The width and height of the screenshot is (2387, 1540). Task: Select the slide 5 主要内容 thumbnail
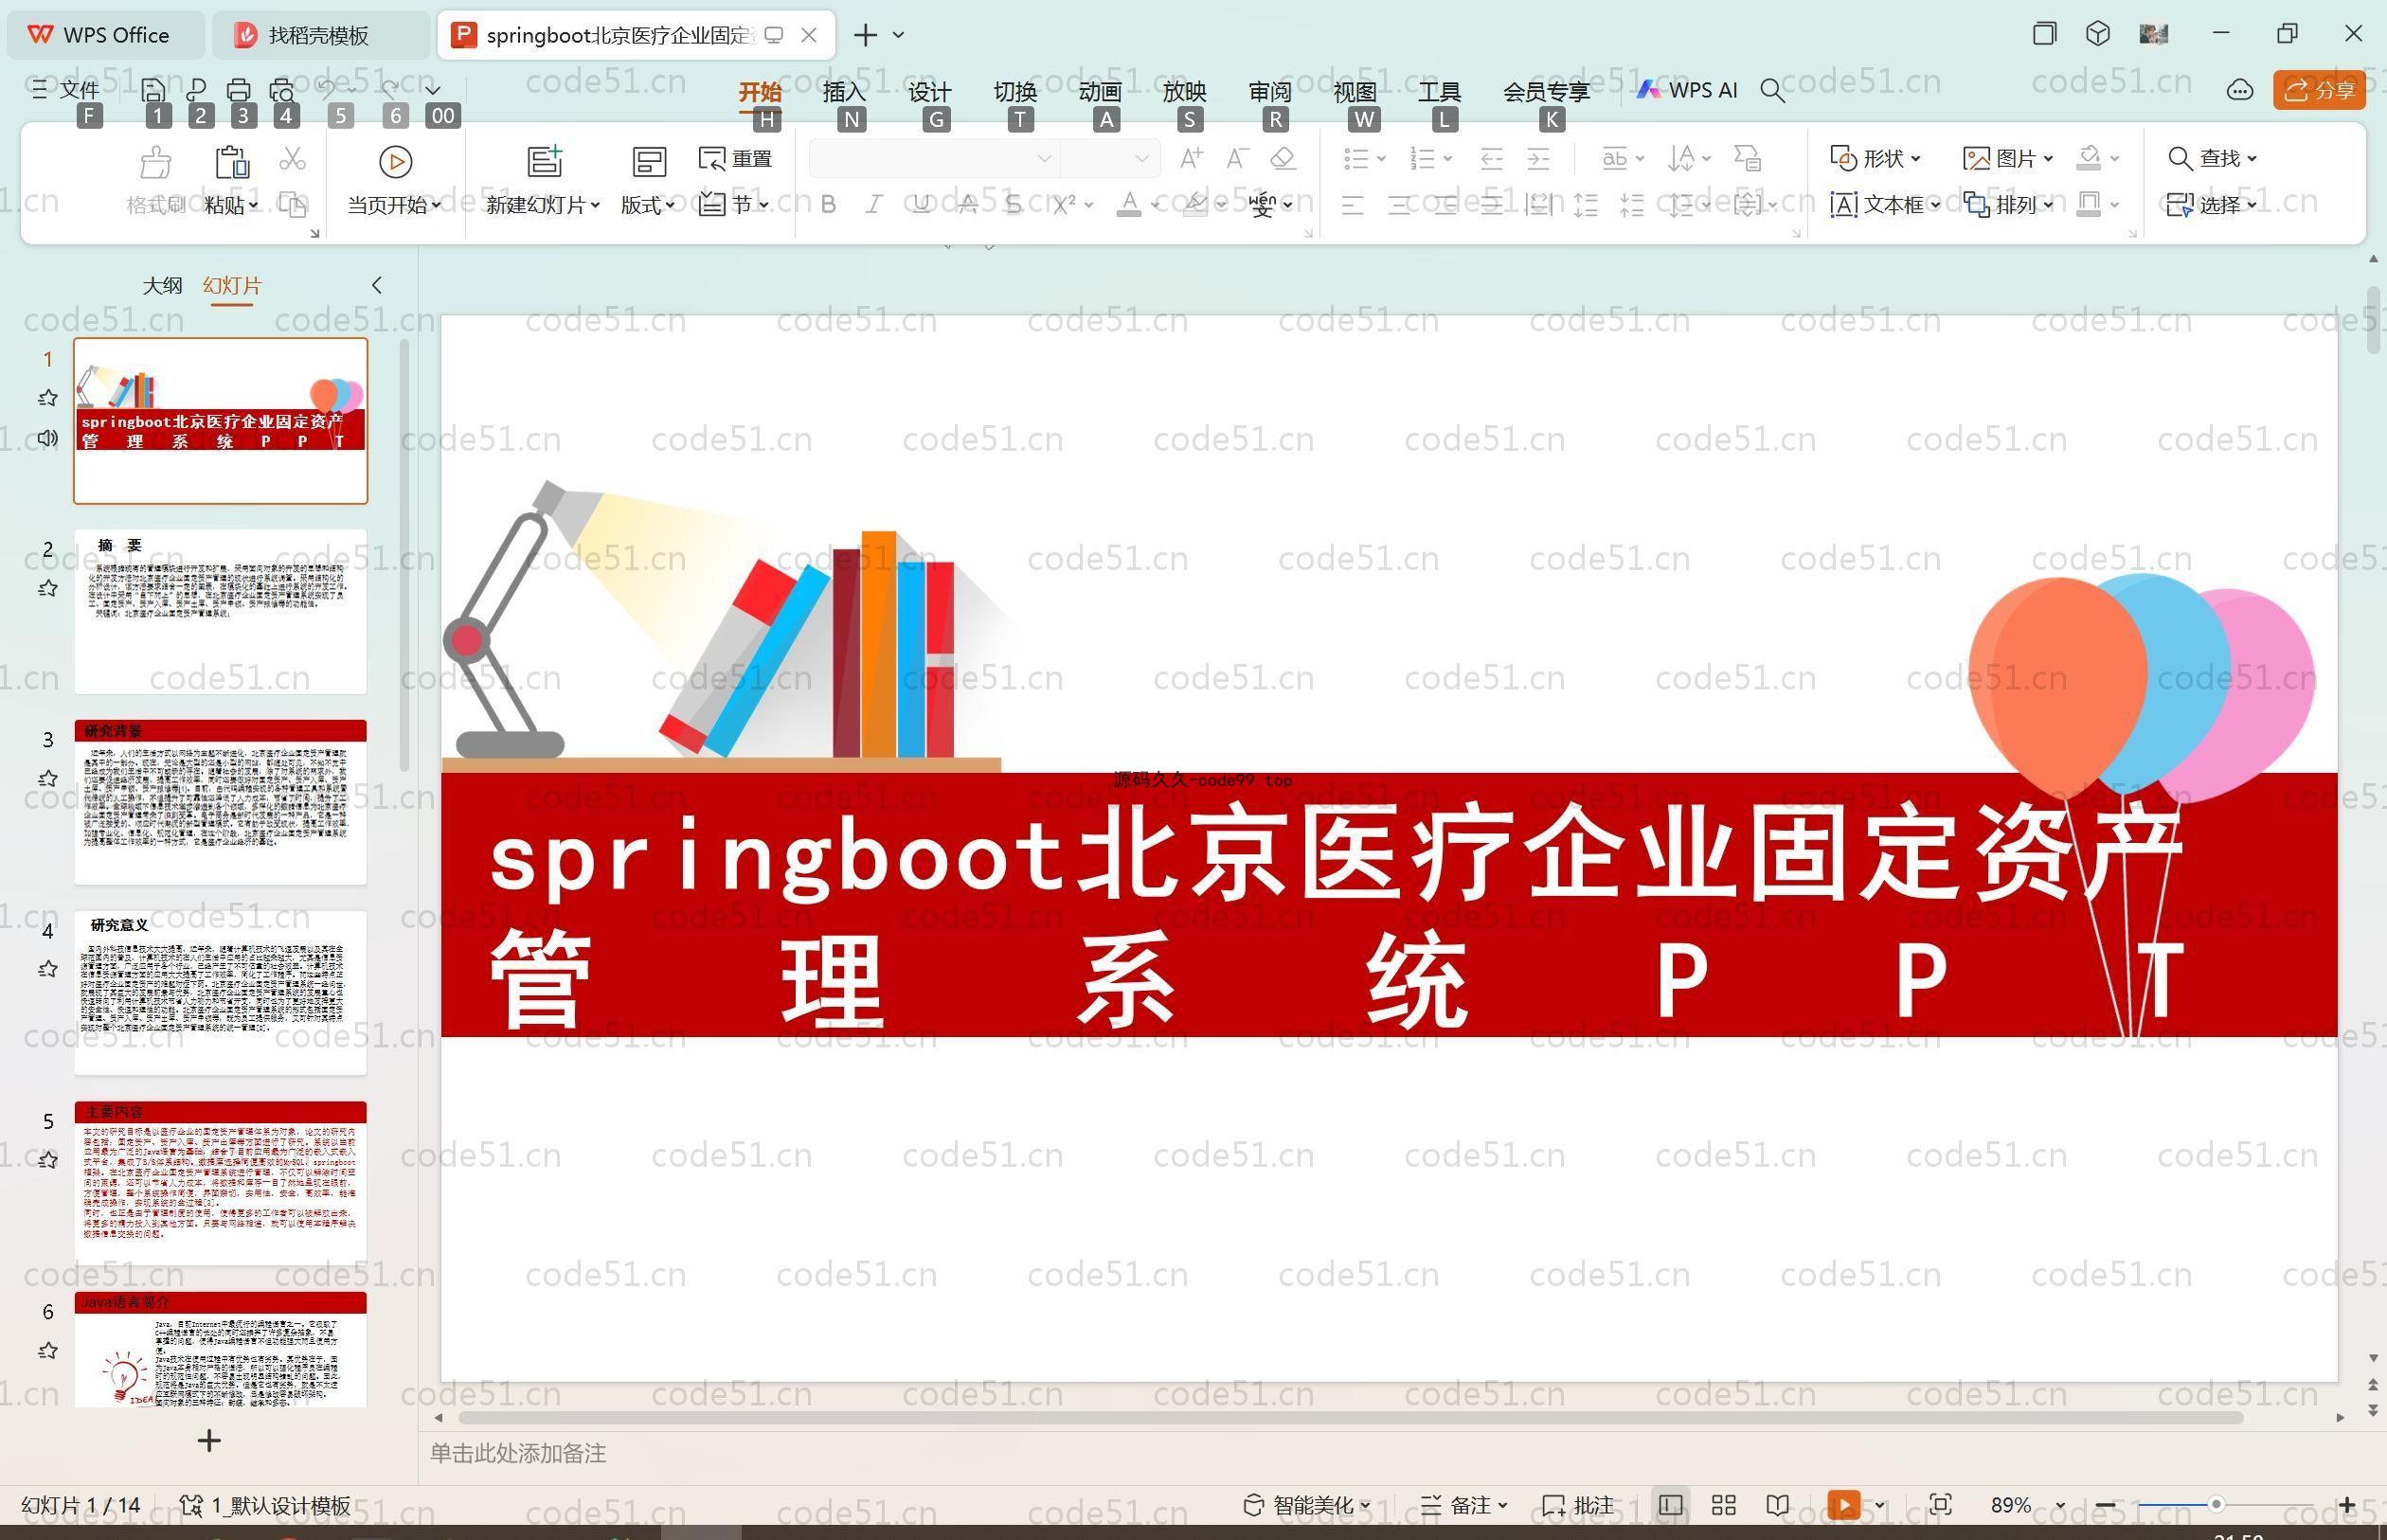coord(220,1183)
